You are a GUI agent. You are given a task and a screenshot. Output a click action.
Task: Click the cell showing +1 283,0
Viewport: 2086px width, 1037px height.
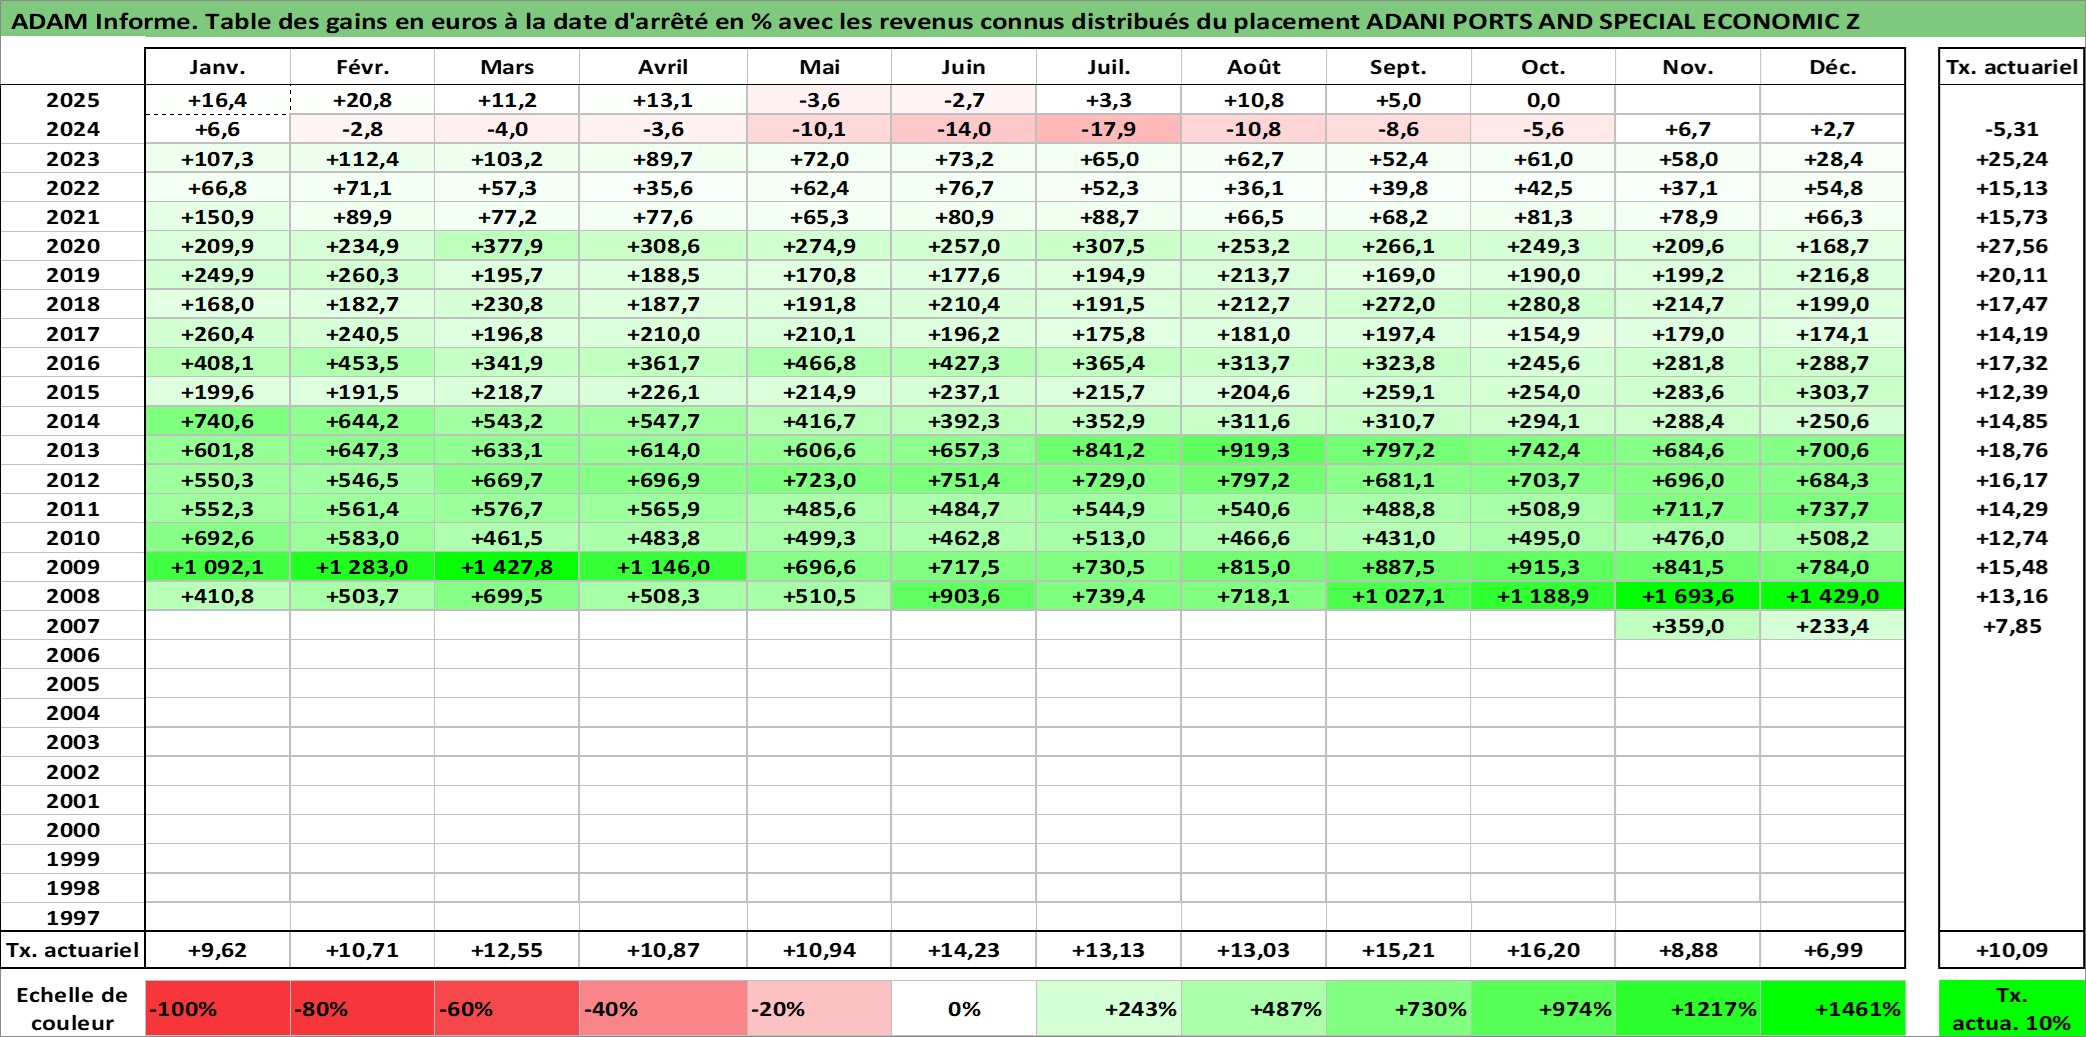click(x=363, y=567)
